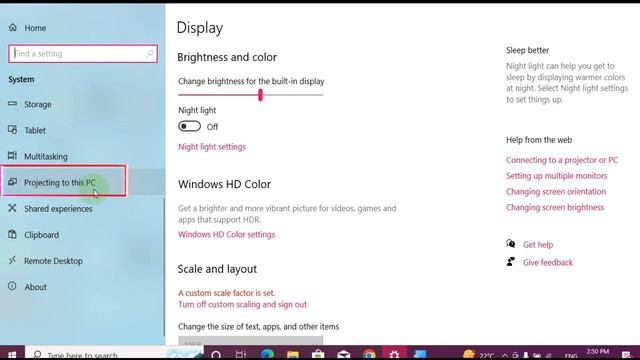The width and height of the screenshot is (640, 360).
Task: Click the Scale and layout heading
Action: pyautogui.click(x=217, y=269)
